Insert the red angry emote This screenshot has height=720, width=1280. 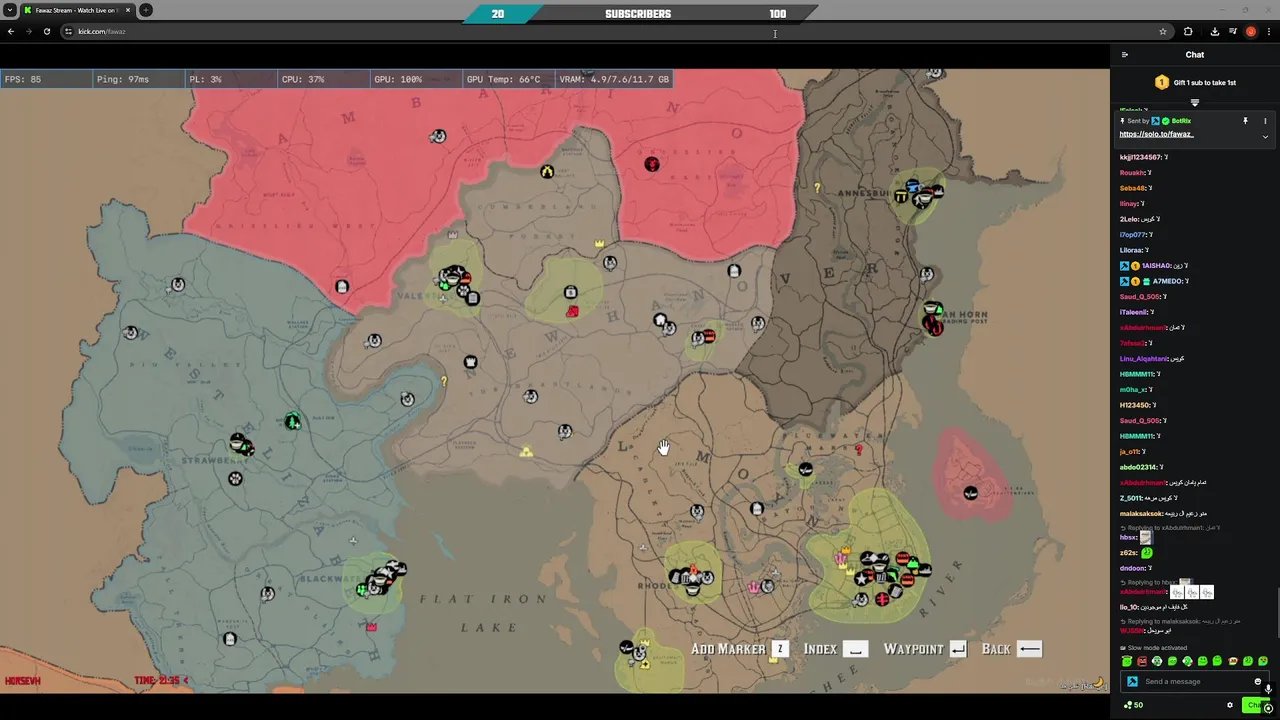[x=1142, y=661]
